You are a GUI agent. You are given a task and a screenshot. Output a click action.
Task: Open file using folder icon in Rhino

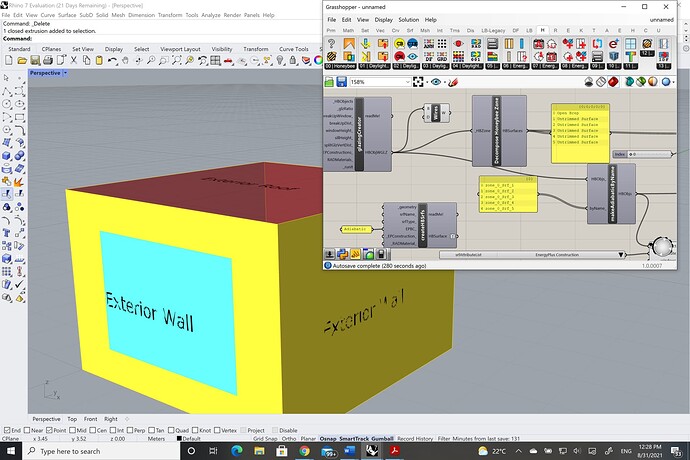tap(22, 60)
